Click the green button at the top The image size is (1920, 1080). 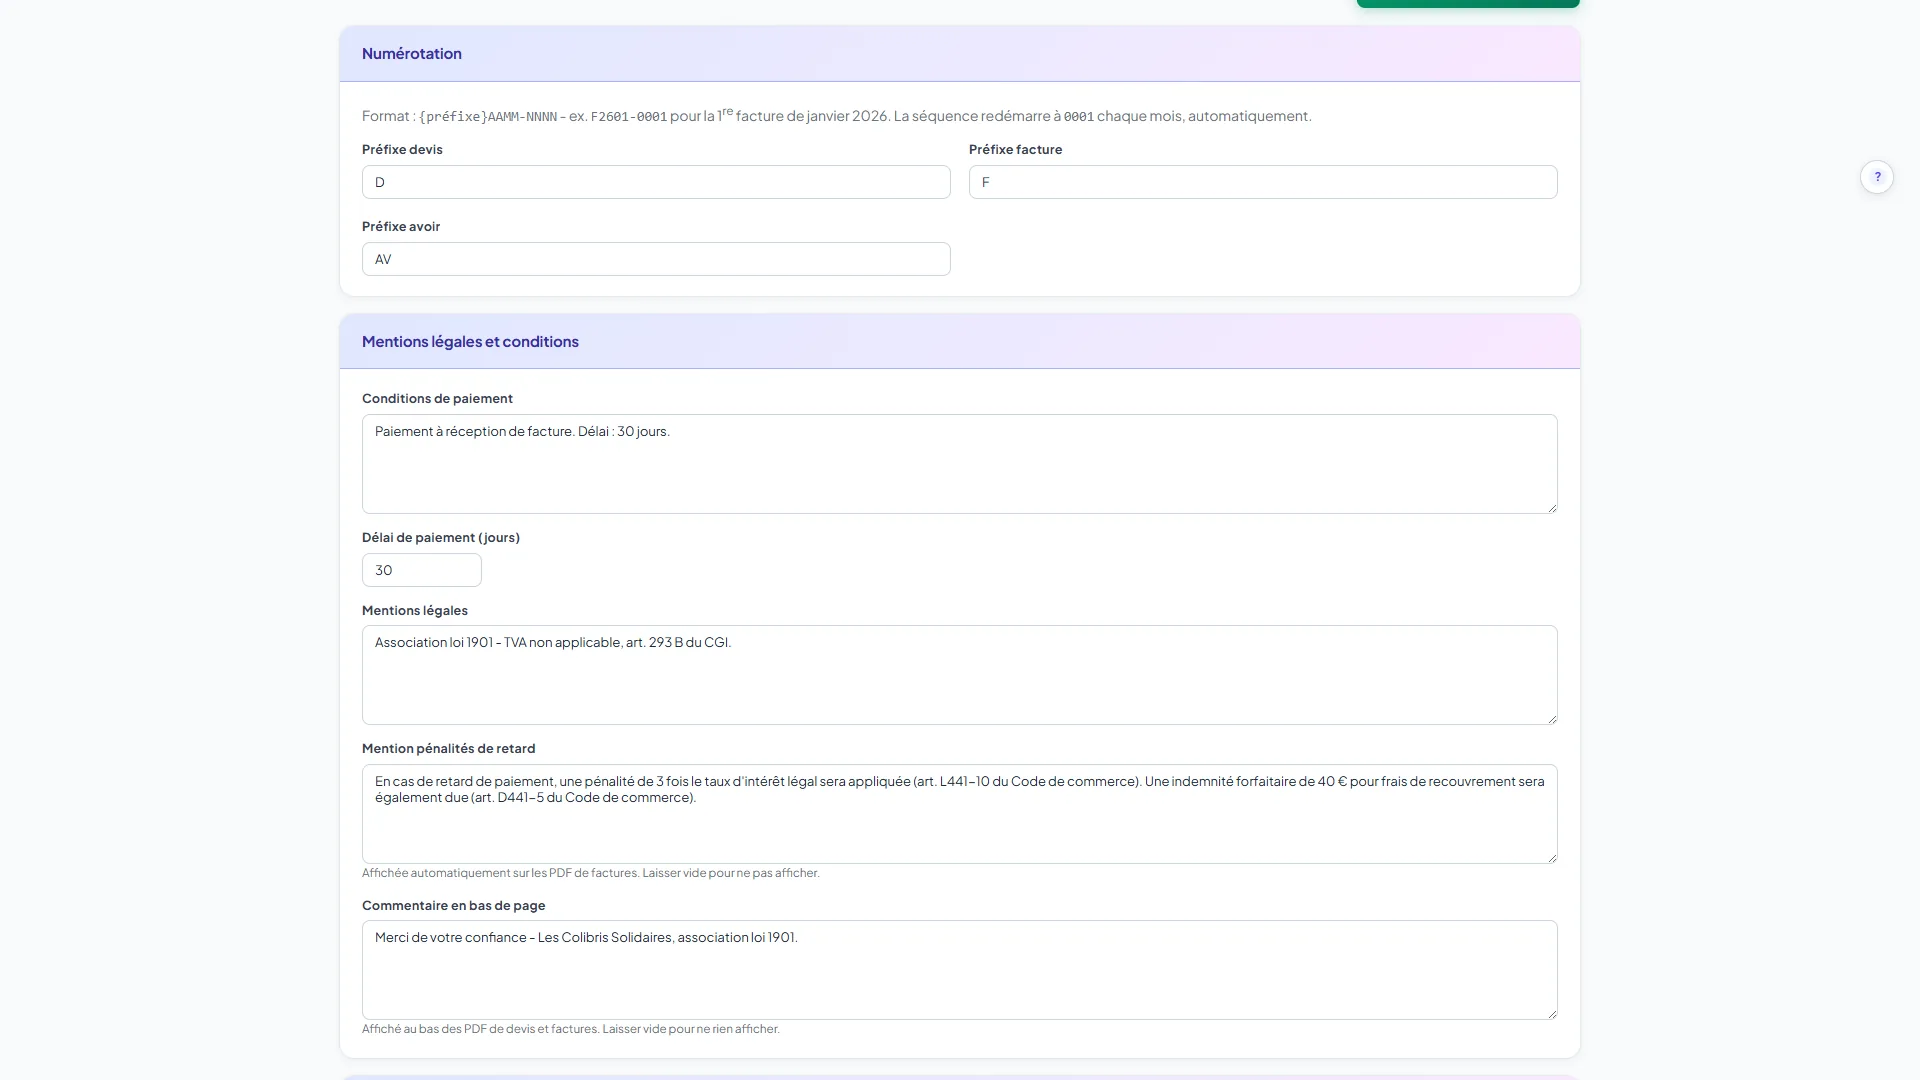point(1468,3)
